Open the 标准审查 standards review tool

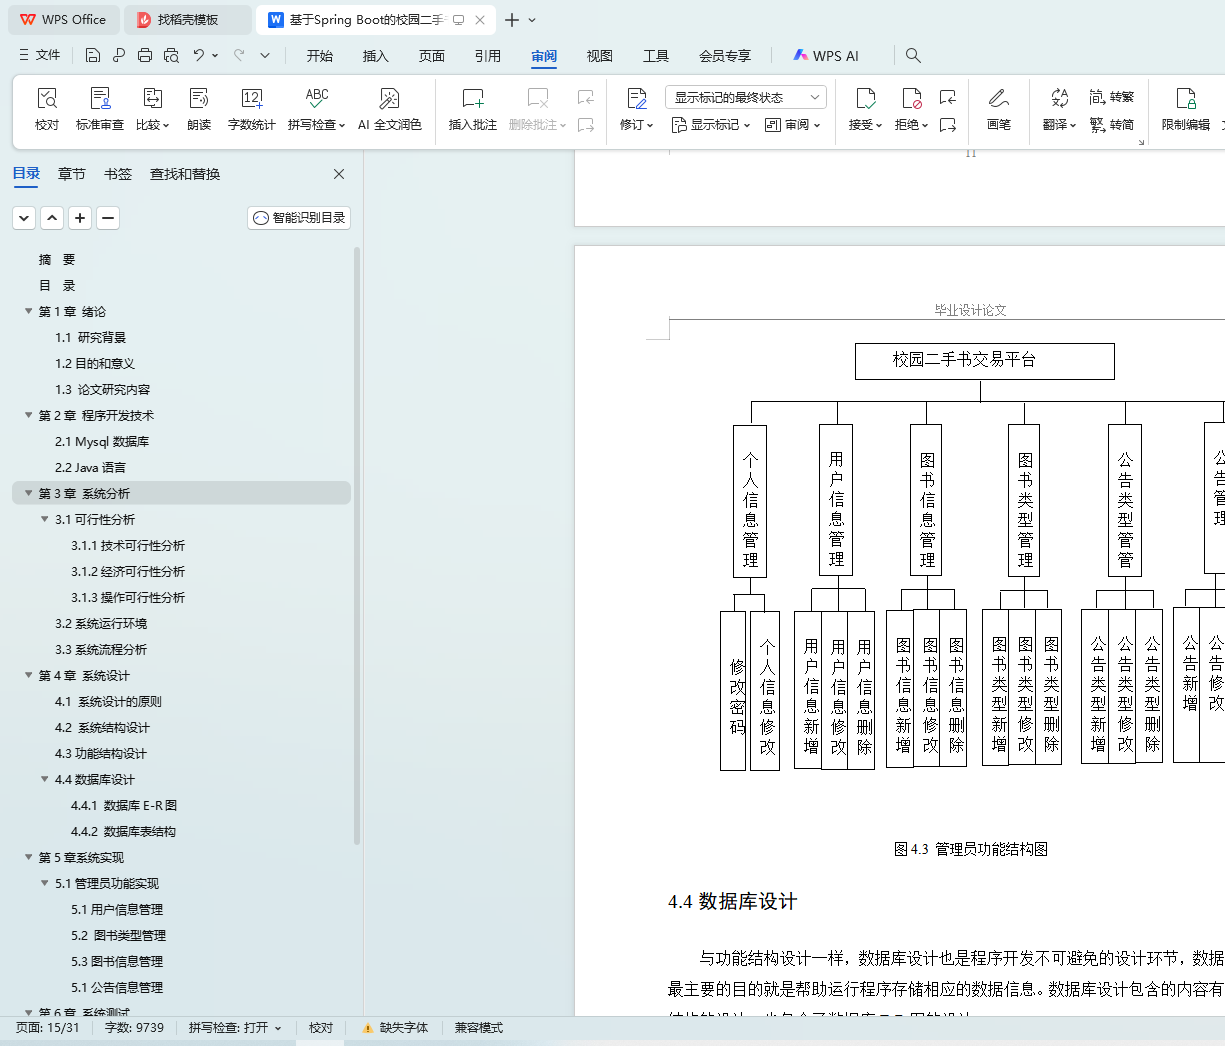tap(100, 109)
